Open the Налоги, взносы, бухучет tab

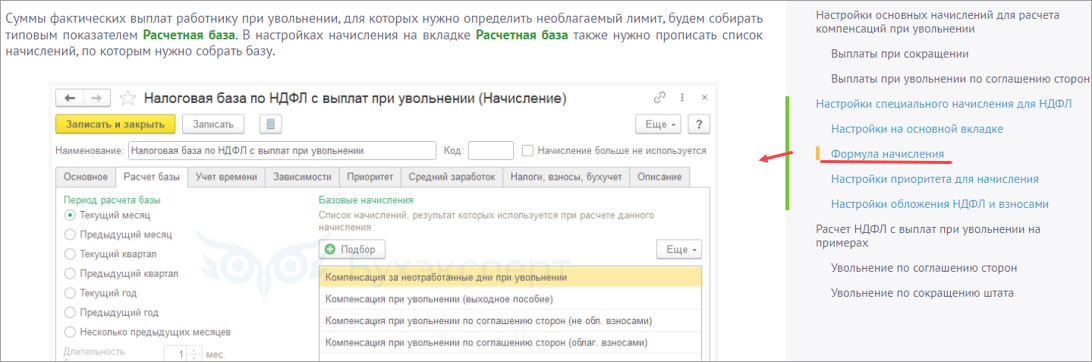[x=566, y=177]
